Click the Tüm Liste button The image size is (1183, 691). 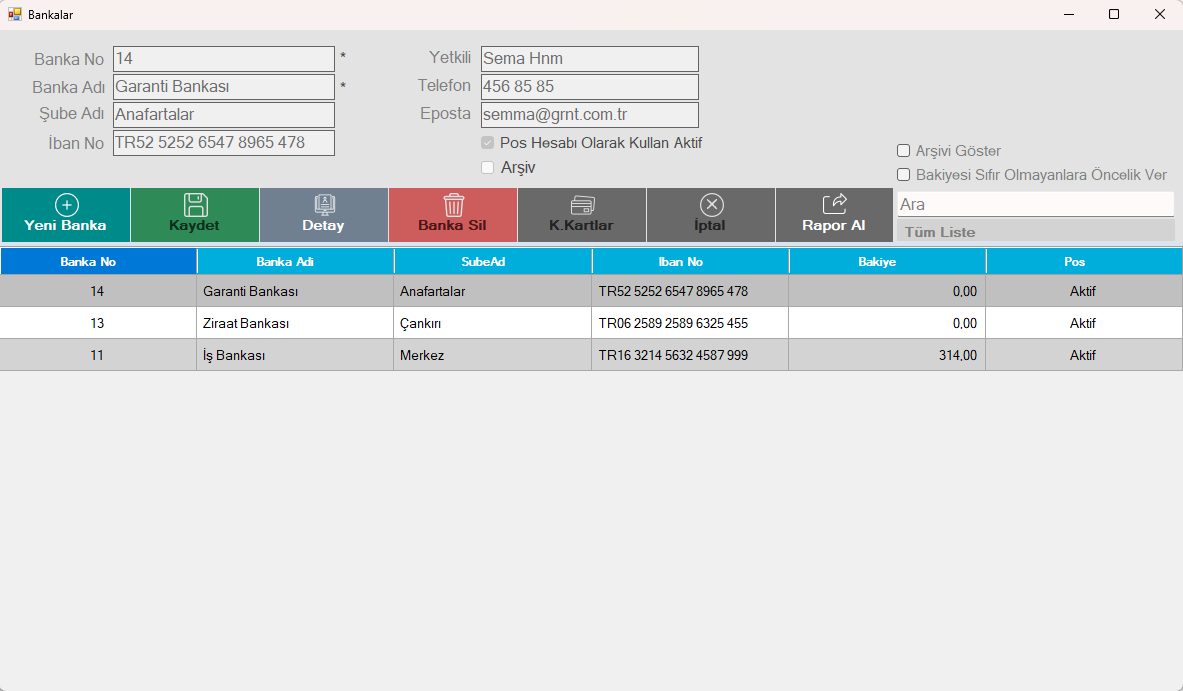(x=1035, y=232)
